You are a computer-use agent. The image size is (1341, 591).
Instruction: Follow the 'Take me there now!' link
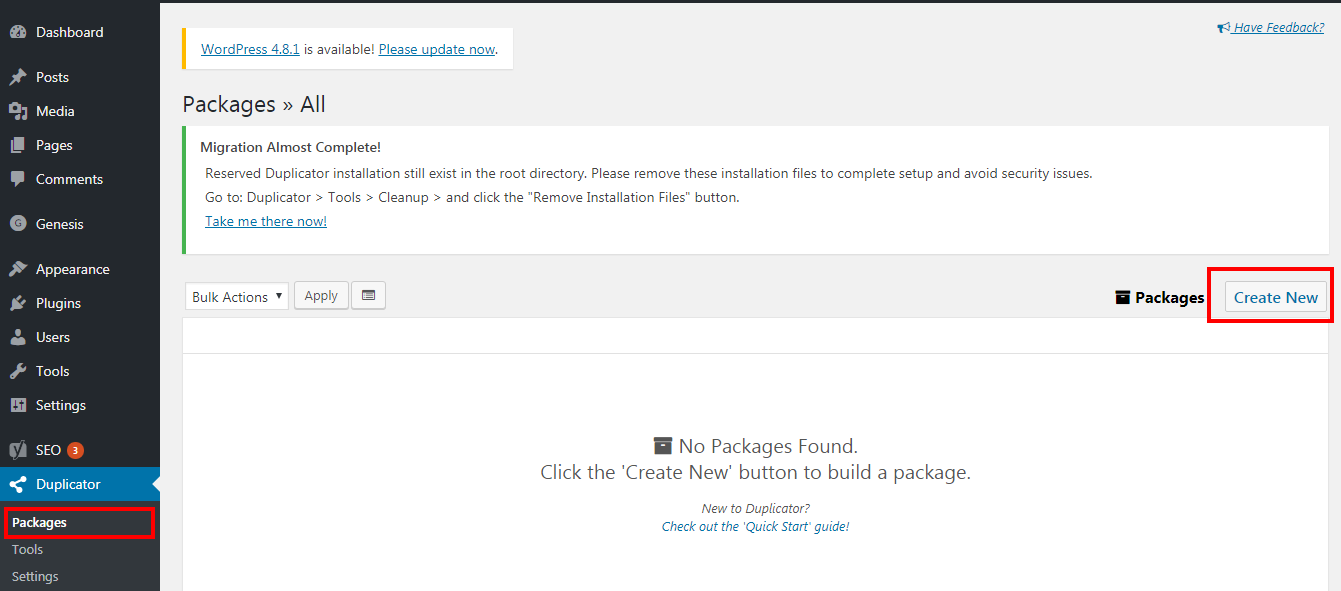pyautogui.click(x=266, y=221)
